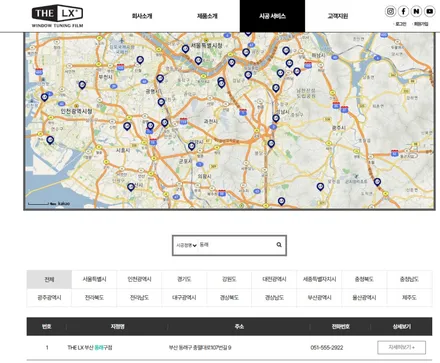440x363 pixels.
Task: Select the 경상북도 region tab
Action: click(x=229, y=297)
